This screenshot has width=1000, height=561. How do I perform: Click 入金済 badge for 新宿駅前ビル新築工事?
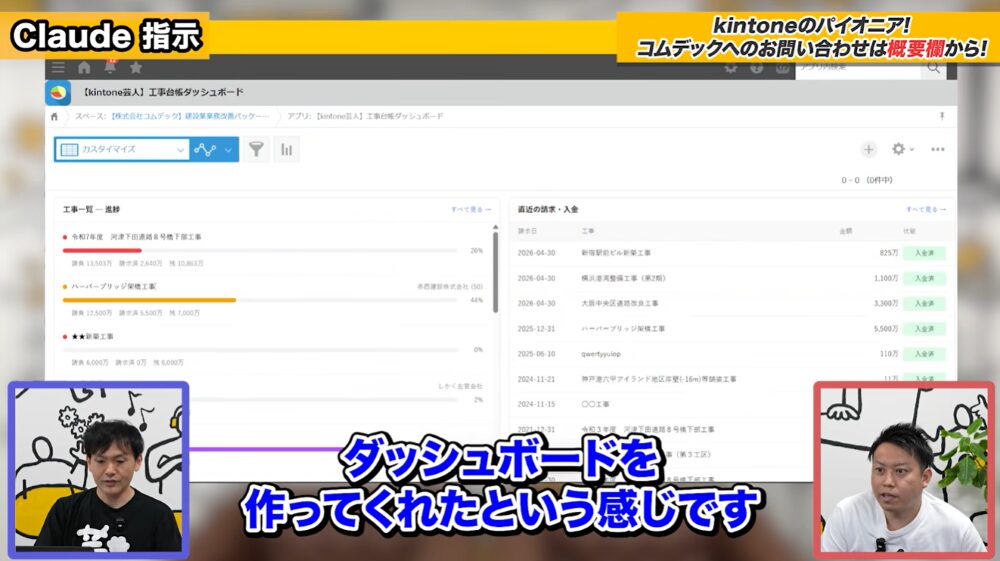(924, 253)
